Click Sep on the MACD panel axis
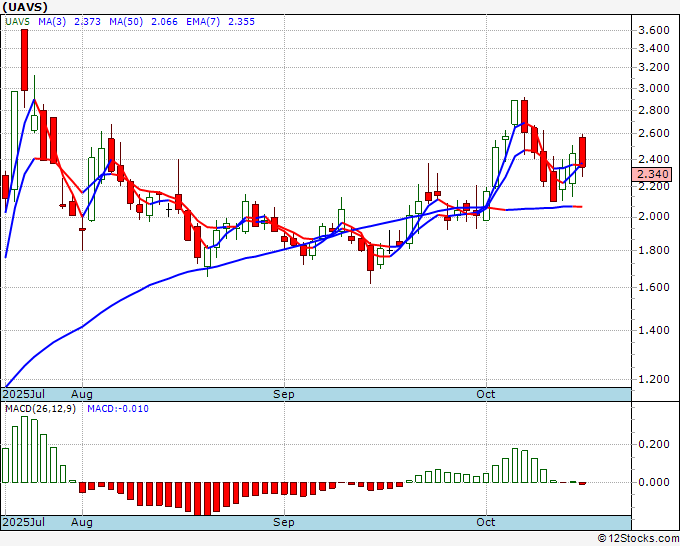Viewport: 680px width, 546px height. (x=284, y=522)
